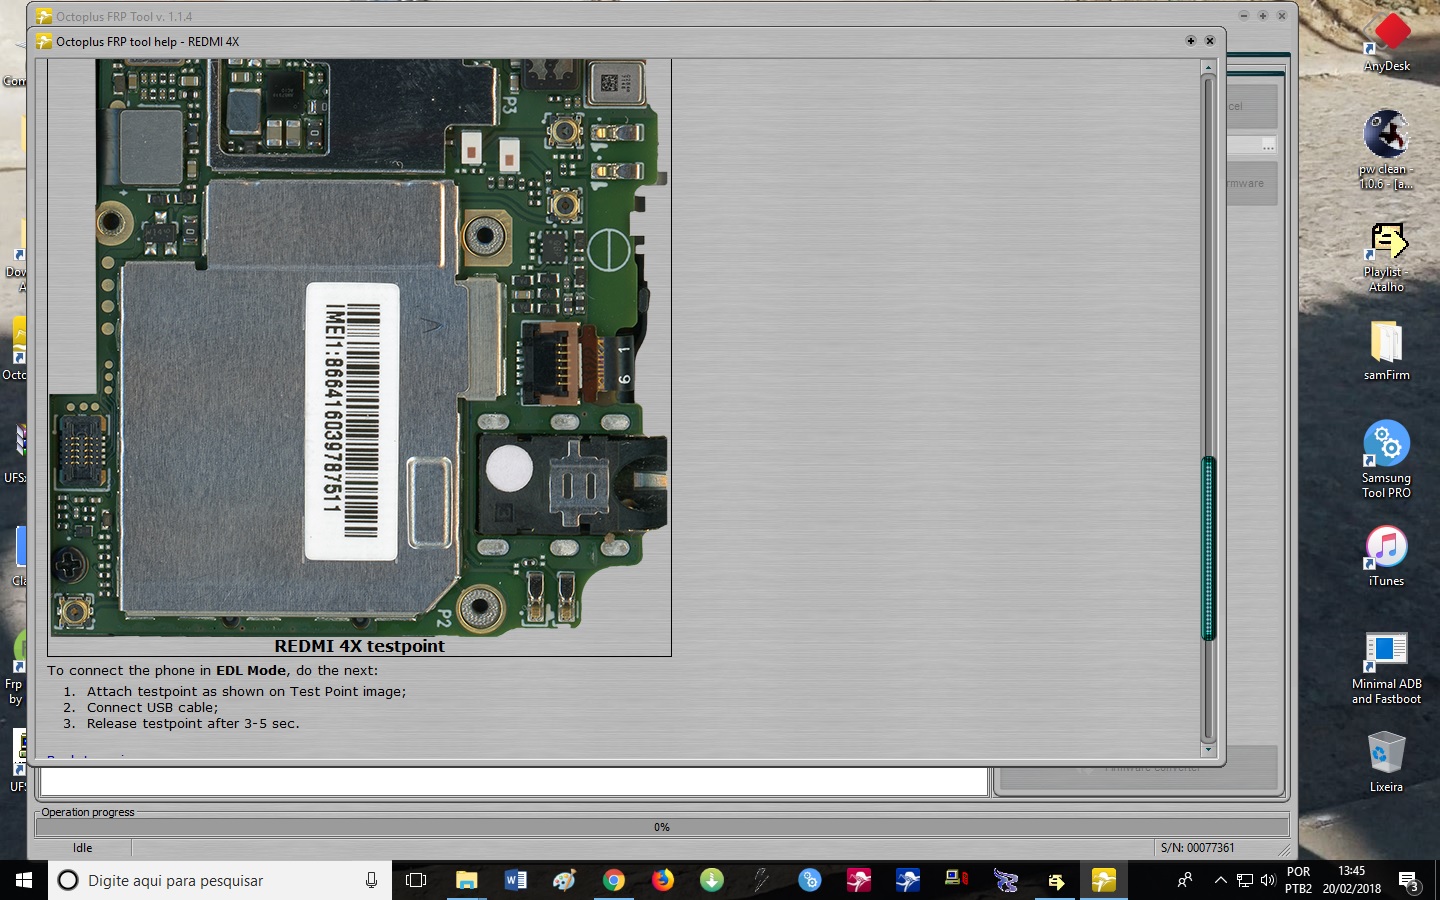Open the samFirm folder
1440x900 pixels.
pos(1386,351)
